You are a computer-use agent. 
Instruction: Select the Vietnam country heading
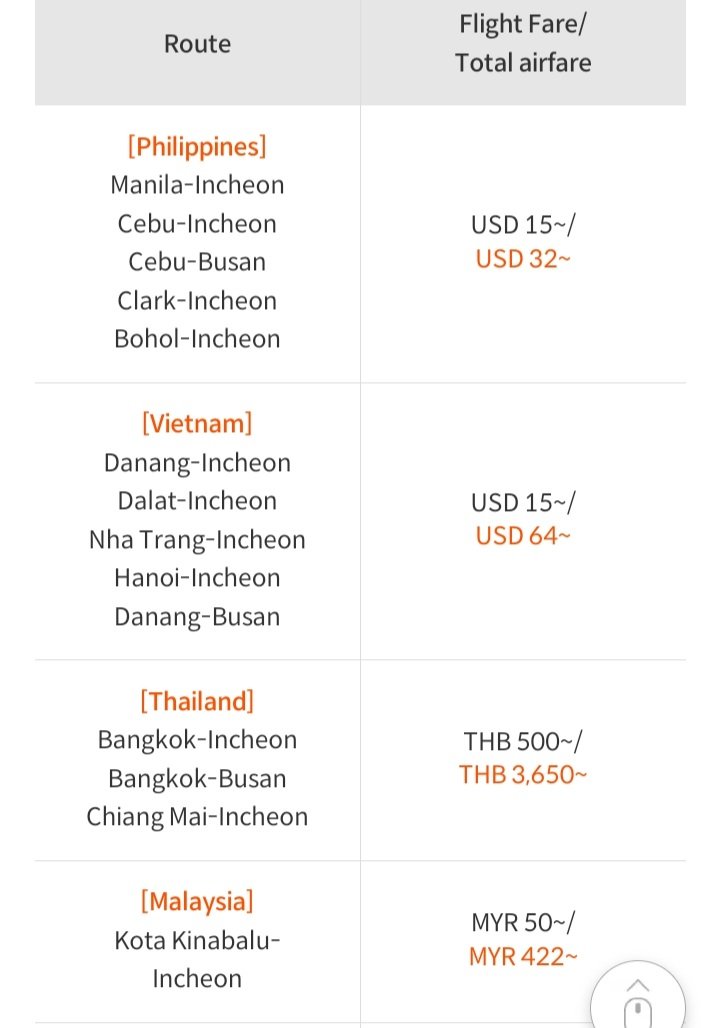point(197,424)
